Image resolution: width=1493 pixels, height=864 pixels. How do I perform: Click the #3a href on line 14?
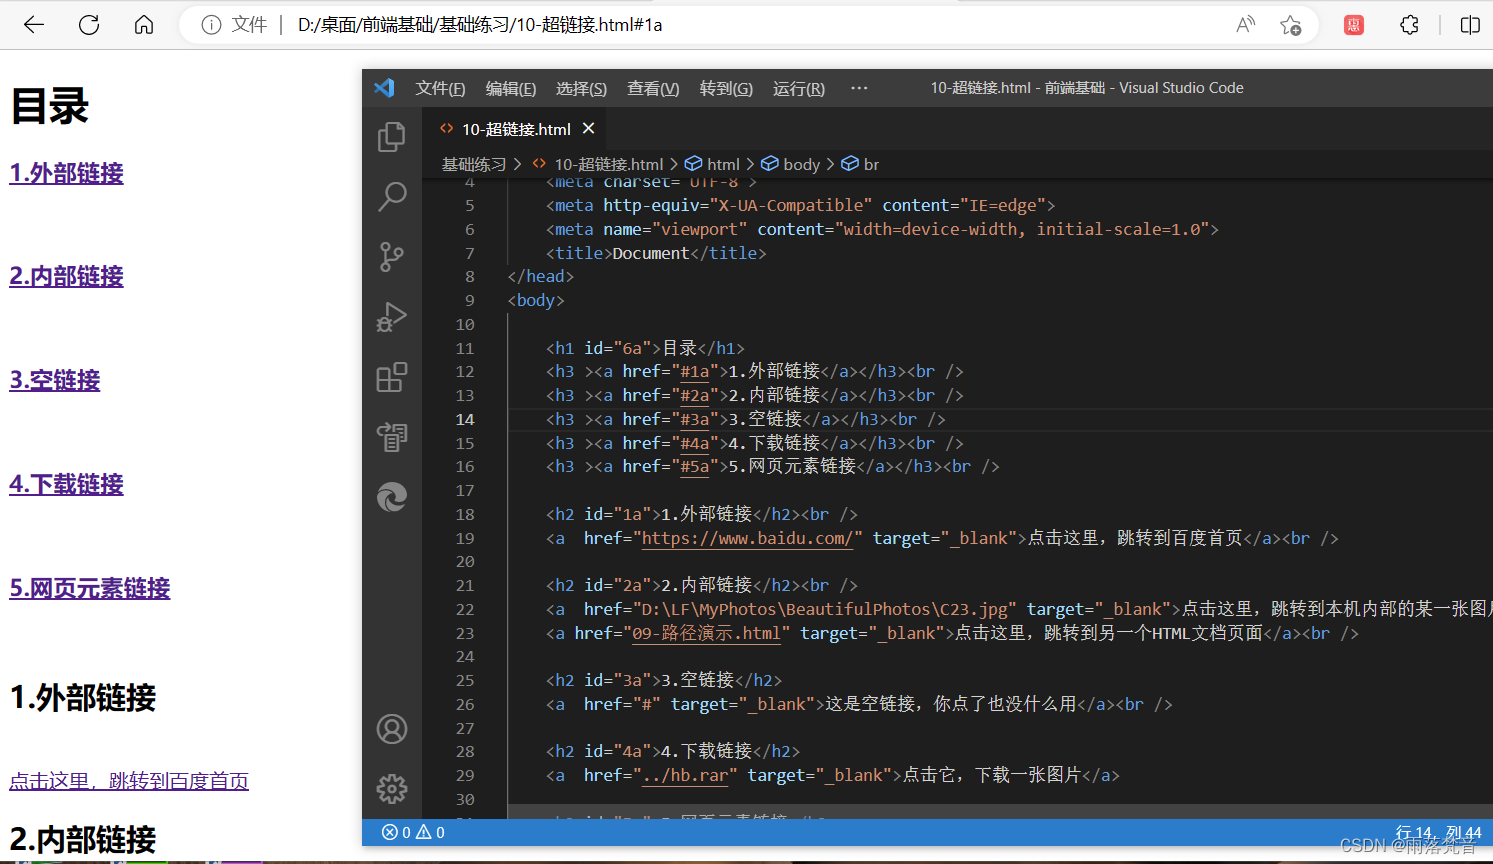click(x=695, y=419)
